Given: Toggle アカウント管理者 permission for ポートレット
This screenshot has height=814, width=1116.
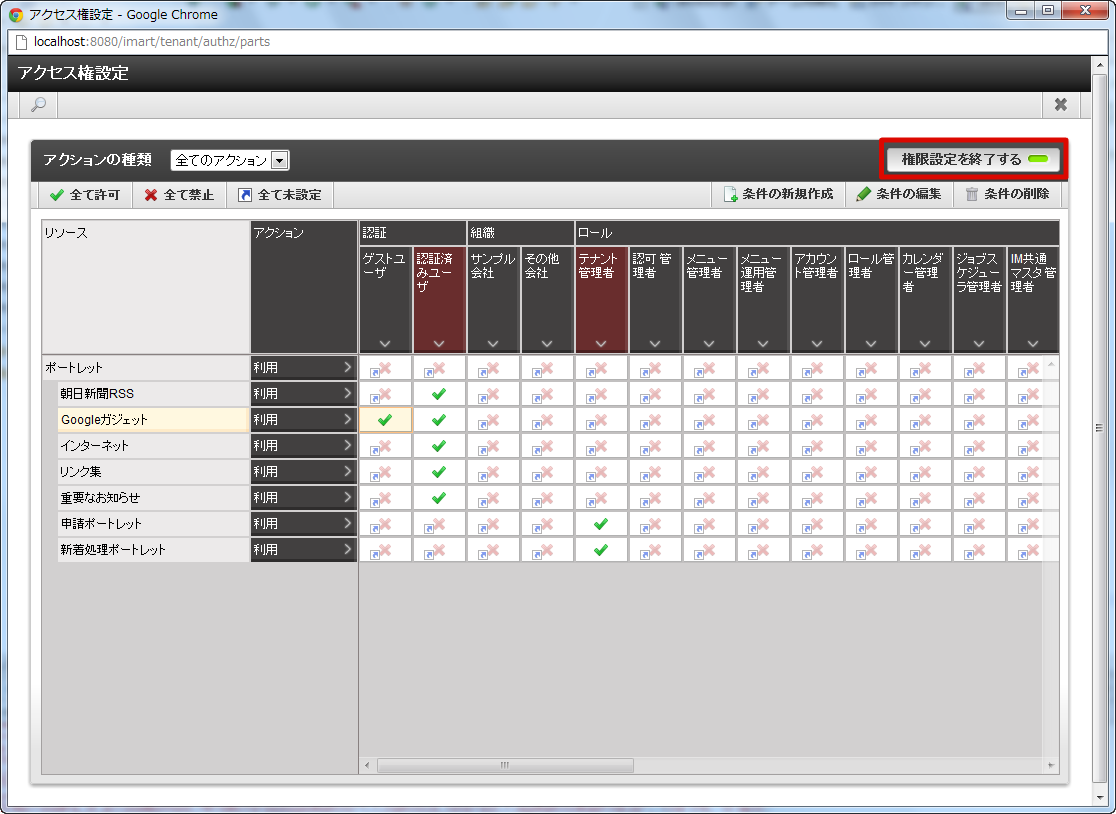Looking at the screenshot, I should (x=817, y=368).
